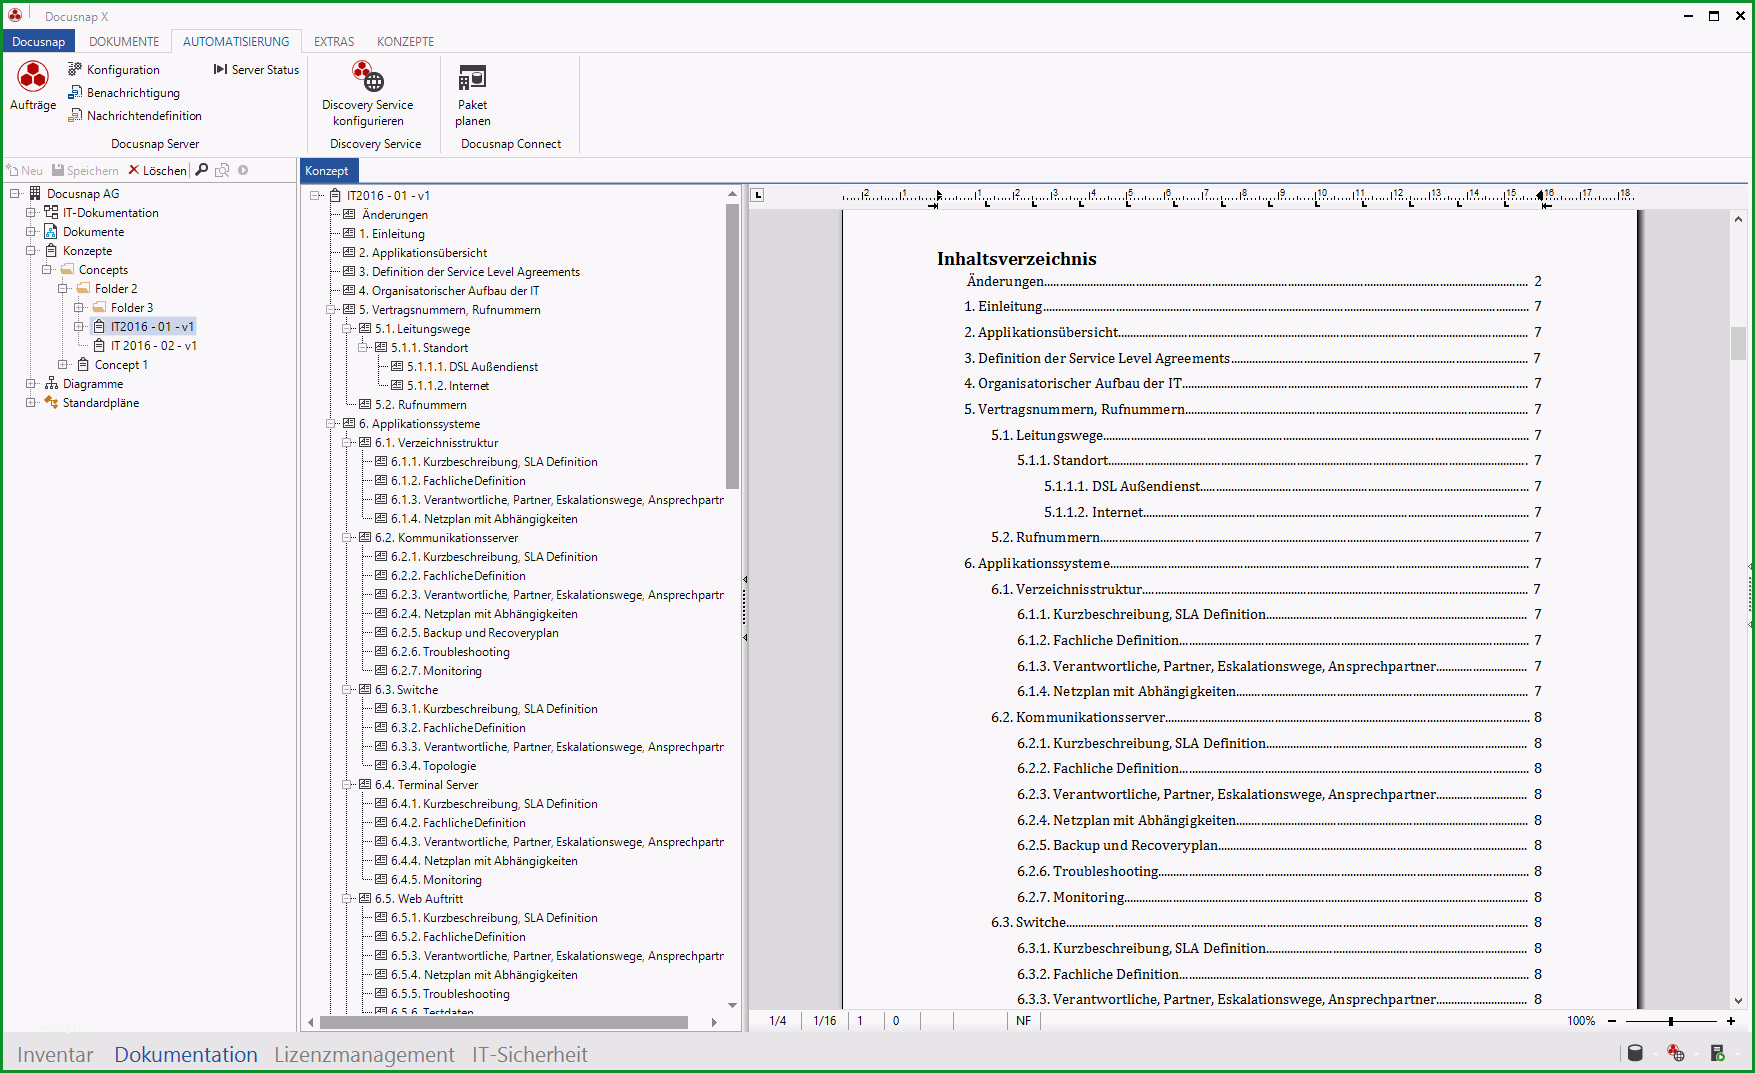The height and width of the screenshot is (1073, 1755).
Task: Open Benachrichtigung settings
Action: [124, 93]
